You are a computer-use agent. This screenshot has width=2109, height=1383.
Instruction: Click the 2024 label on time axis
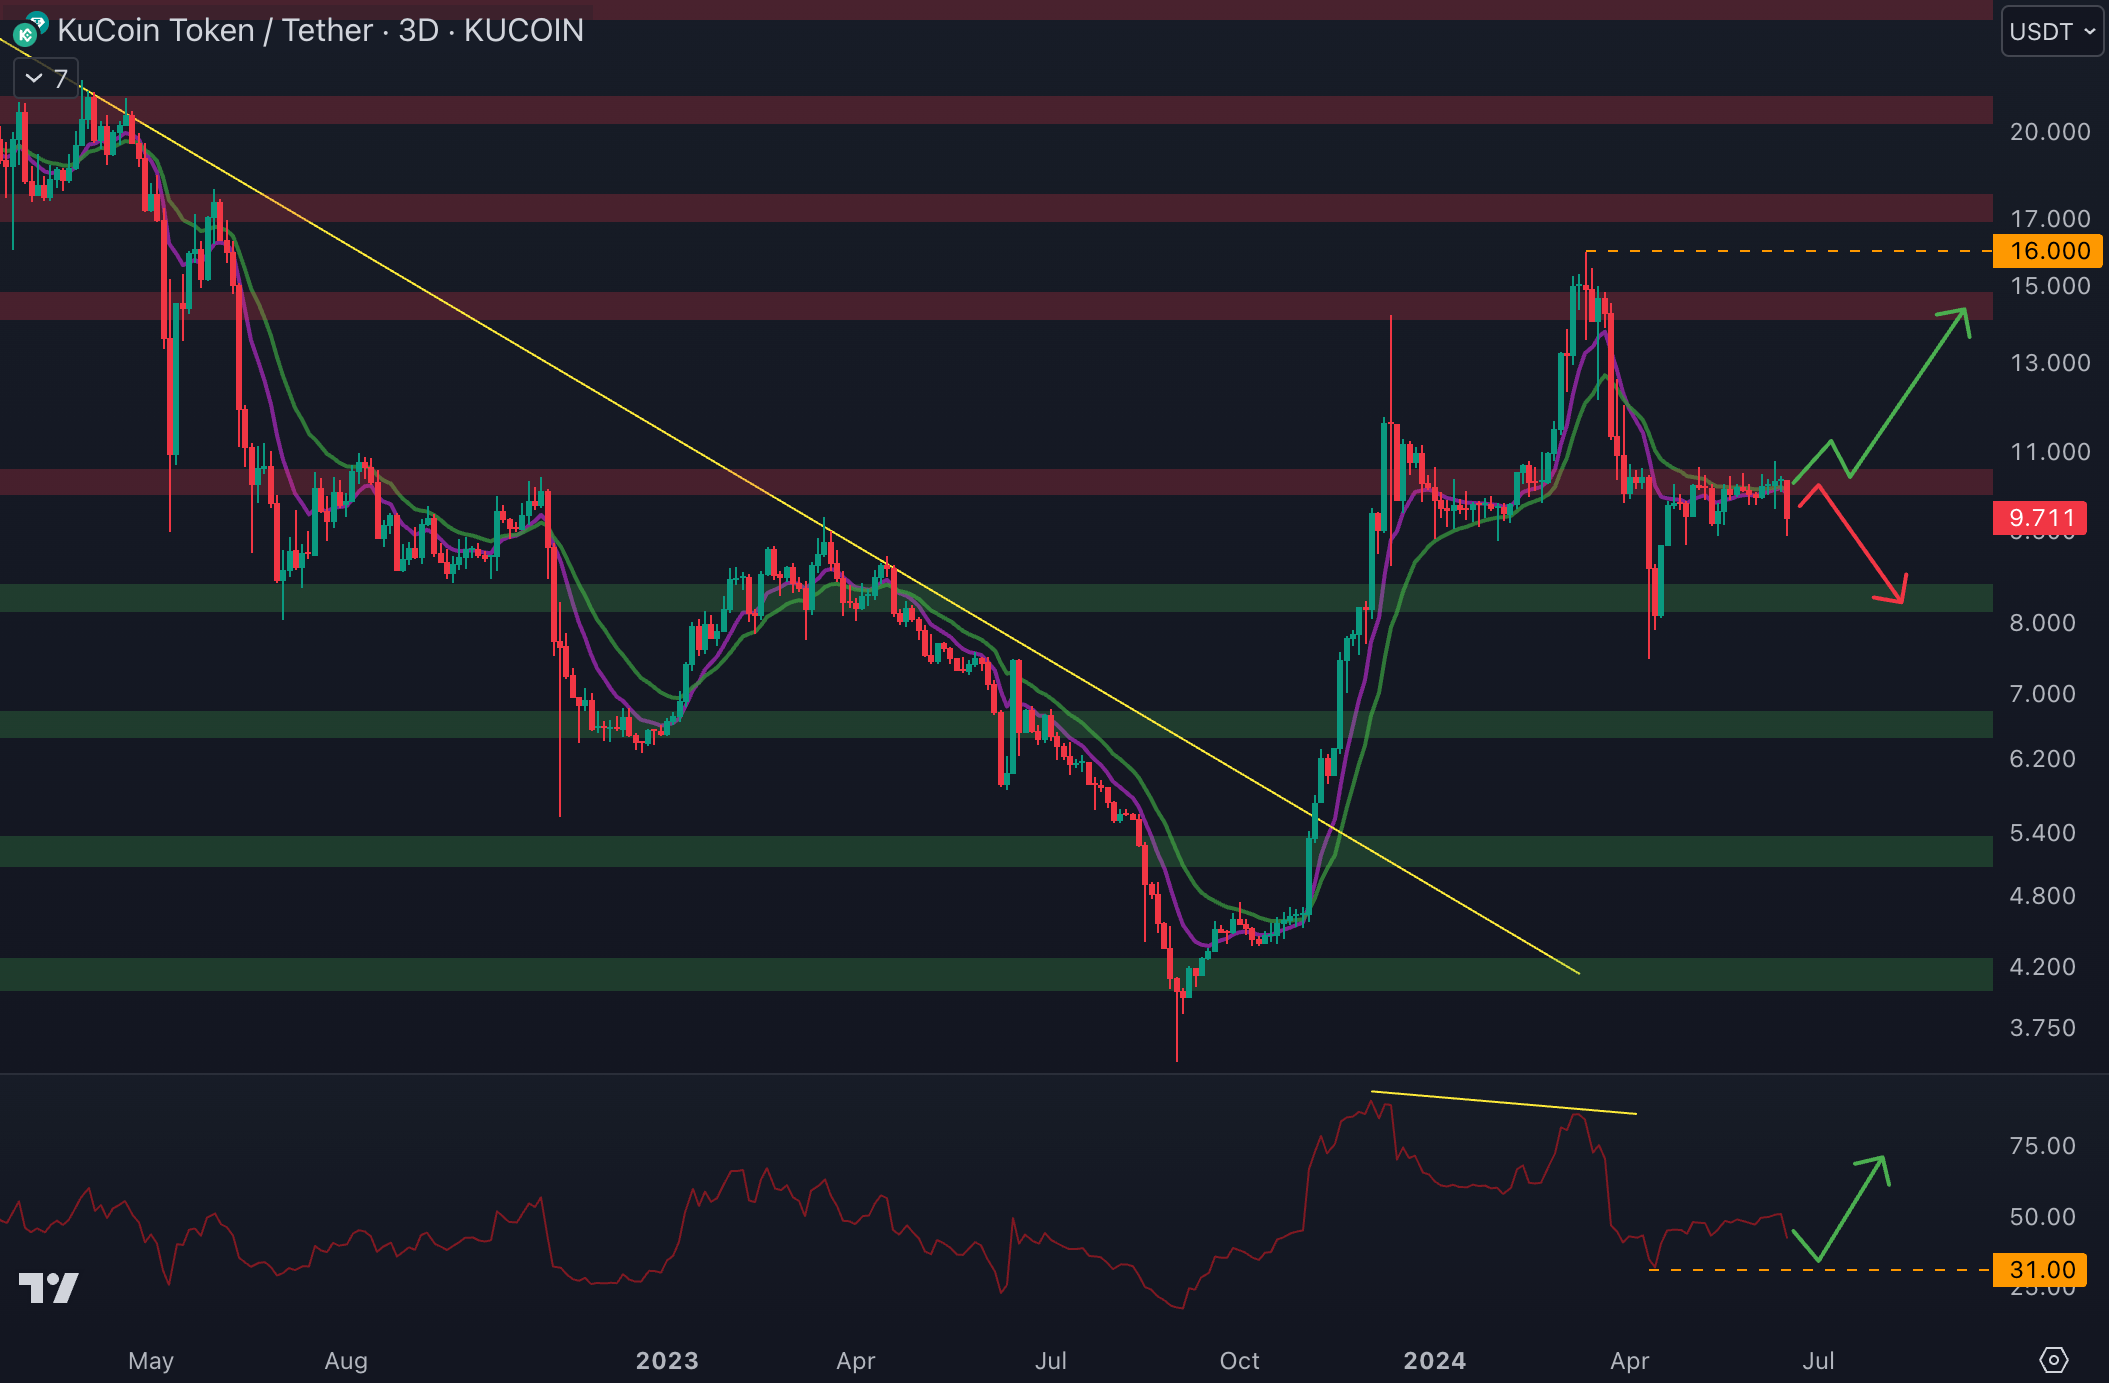pos(1434,1360)
